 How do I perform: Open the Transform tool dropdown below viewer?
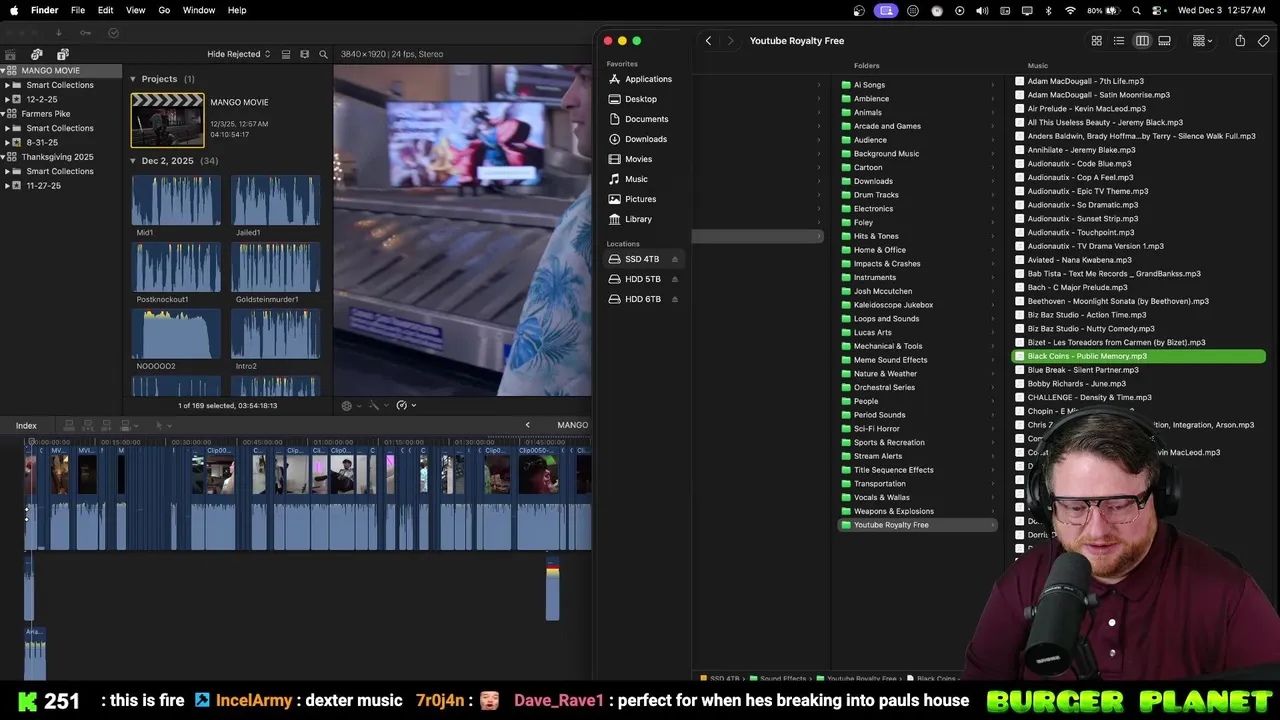(351, 405)
